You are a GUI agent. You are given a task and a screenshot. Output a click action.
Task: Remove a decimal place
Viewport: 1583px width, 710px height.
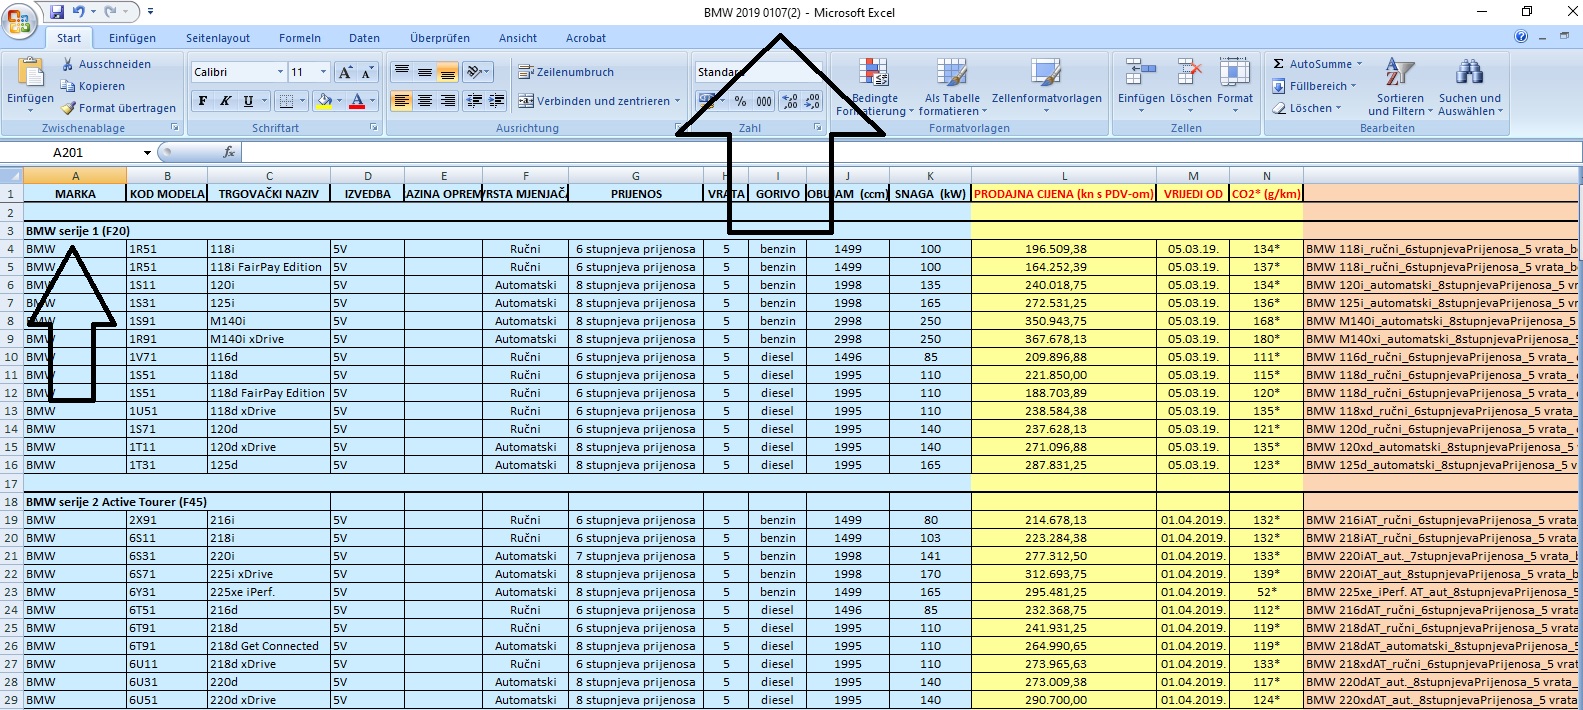(x=812, y=101)
